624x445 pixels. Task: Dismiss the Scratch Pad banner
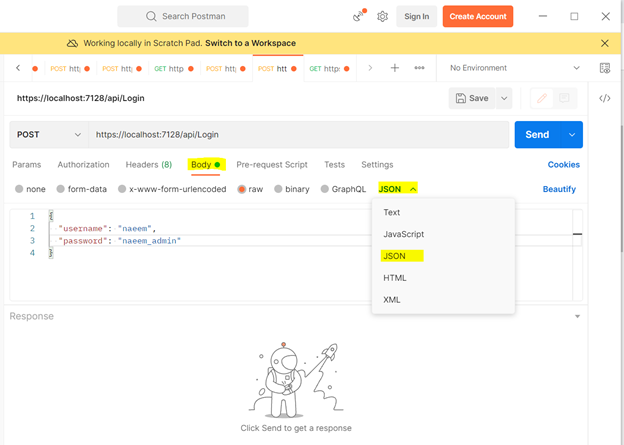(x=604, y=43)
